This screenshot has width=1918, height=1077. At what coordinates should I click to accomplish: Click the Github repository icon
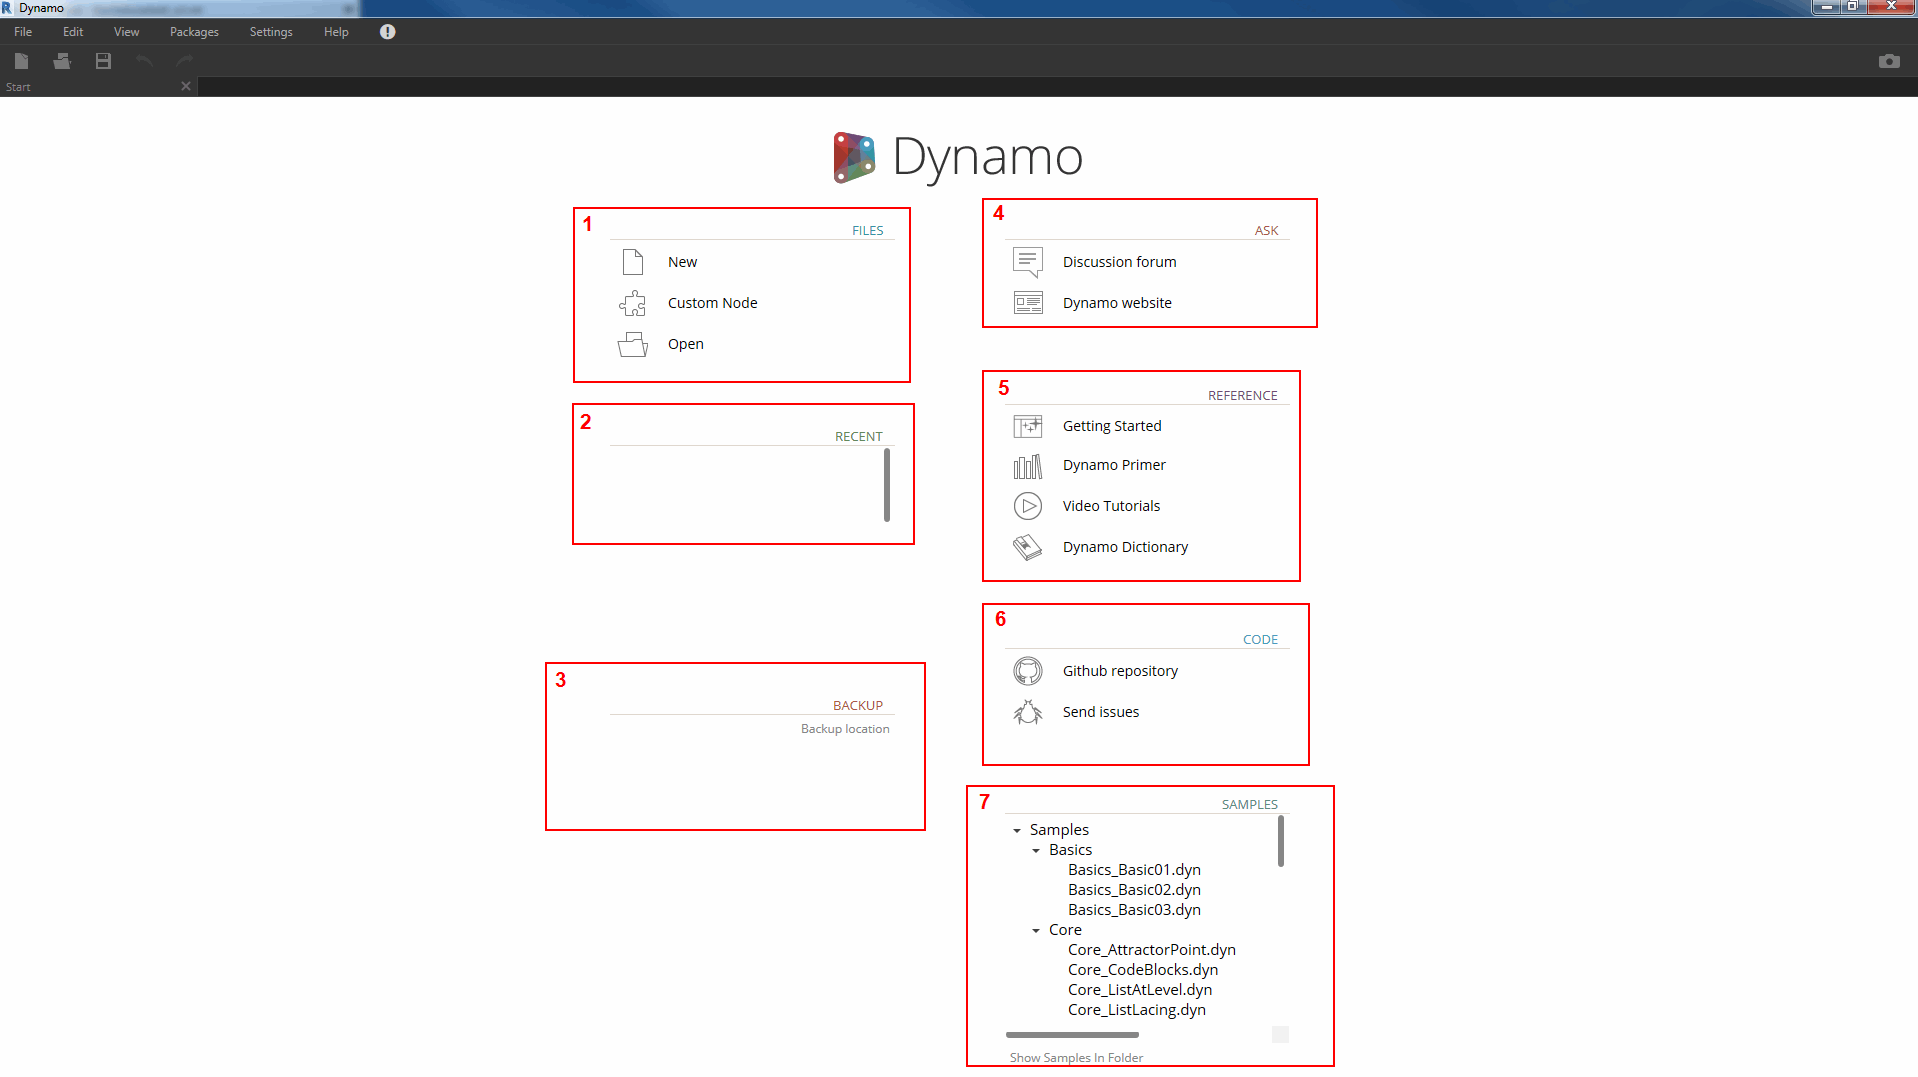point(1027,671)
